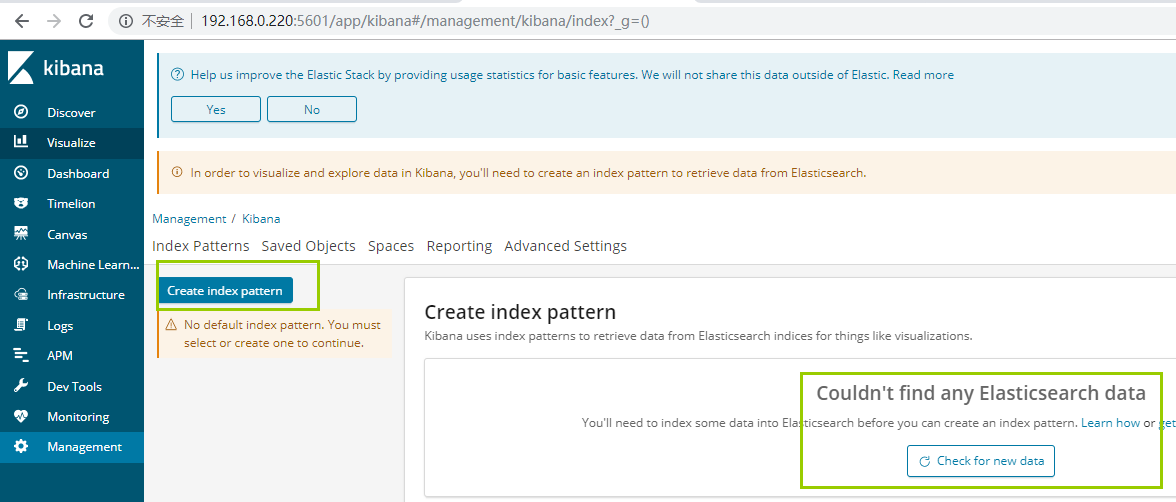The width and height of the screenshot is (1176, 502).
Task: Click the Timelion icon in sidebar
Action: [x=21, y=203]
